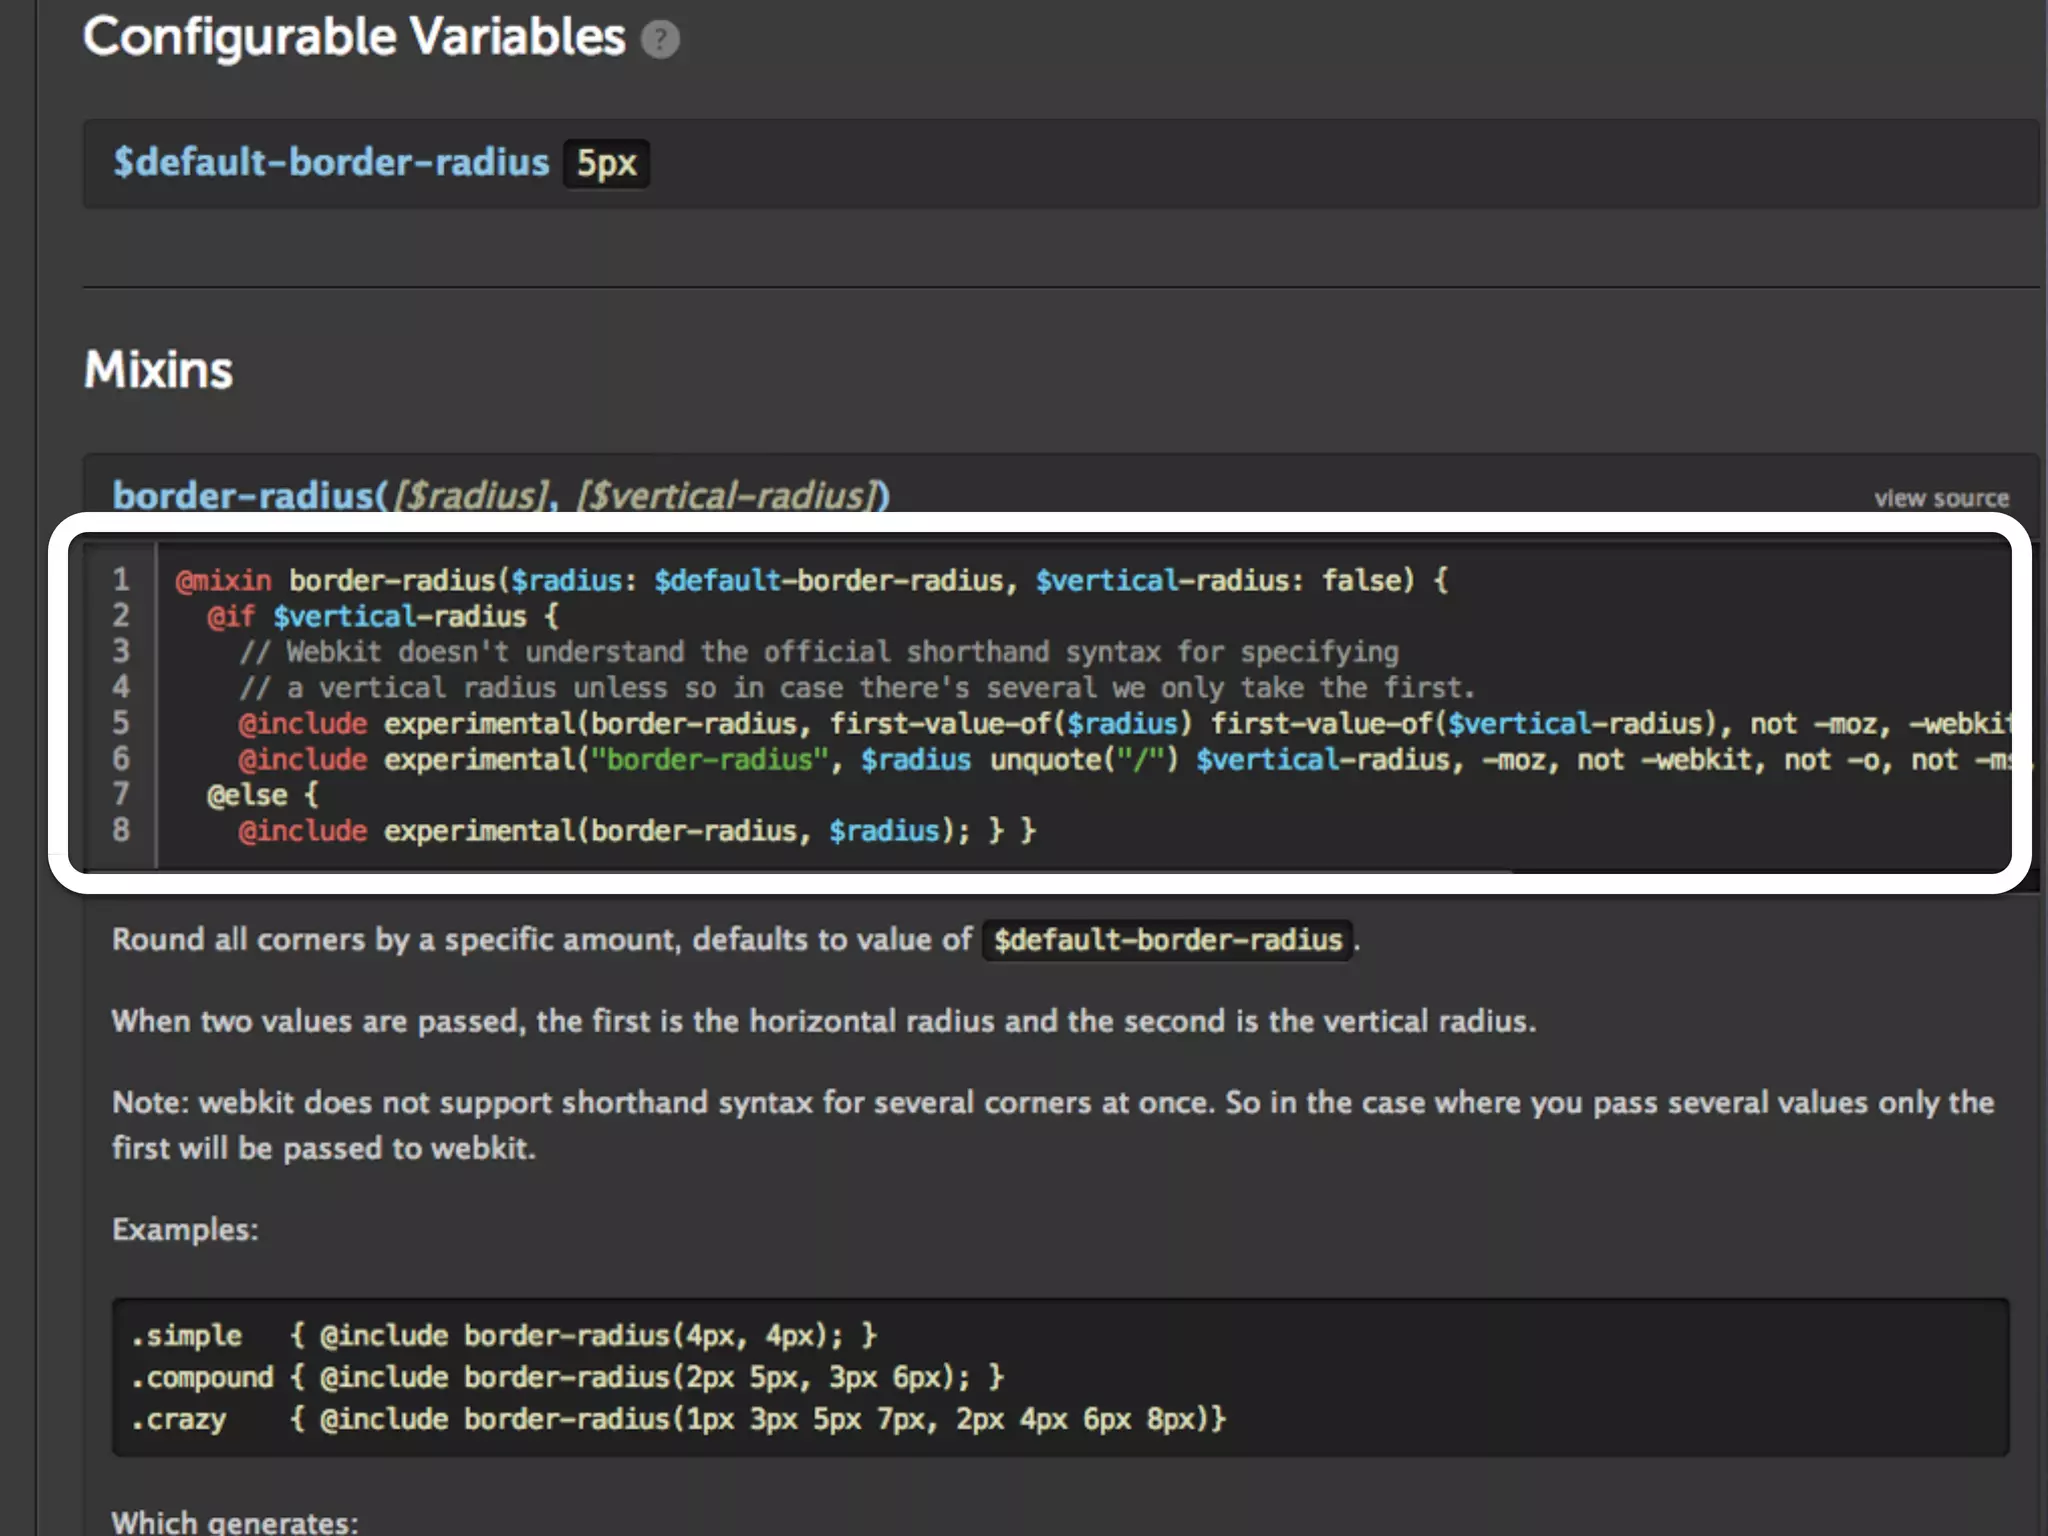The width and height of the screenshot is (2048, 1536).
Task: Click the 'Examples:' label text
Action: click(185, 1230)
